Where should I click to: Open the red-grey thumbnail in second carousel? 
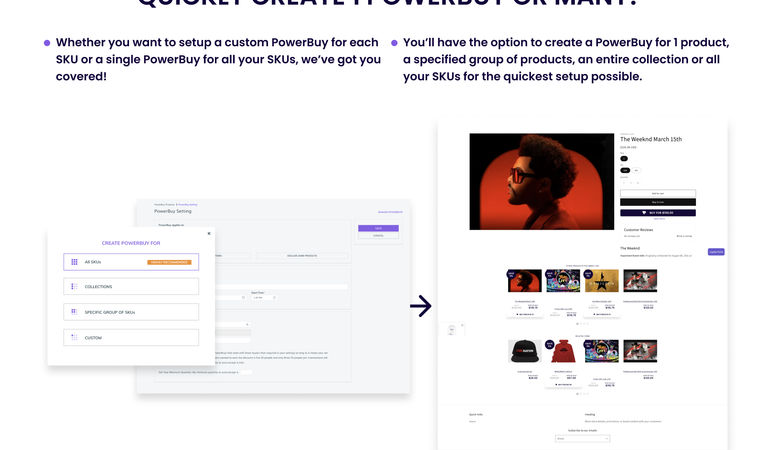(640, 351)
